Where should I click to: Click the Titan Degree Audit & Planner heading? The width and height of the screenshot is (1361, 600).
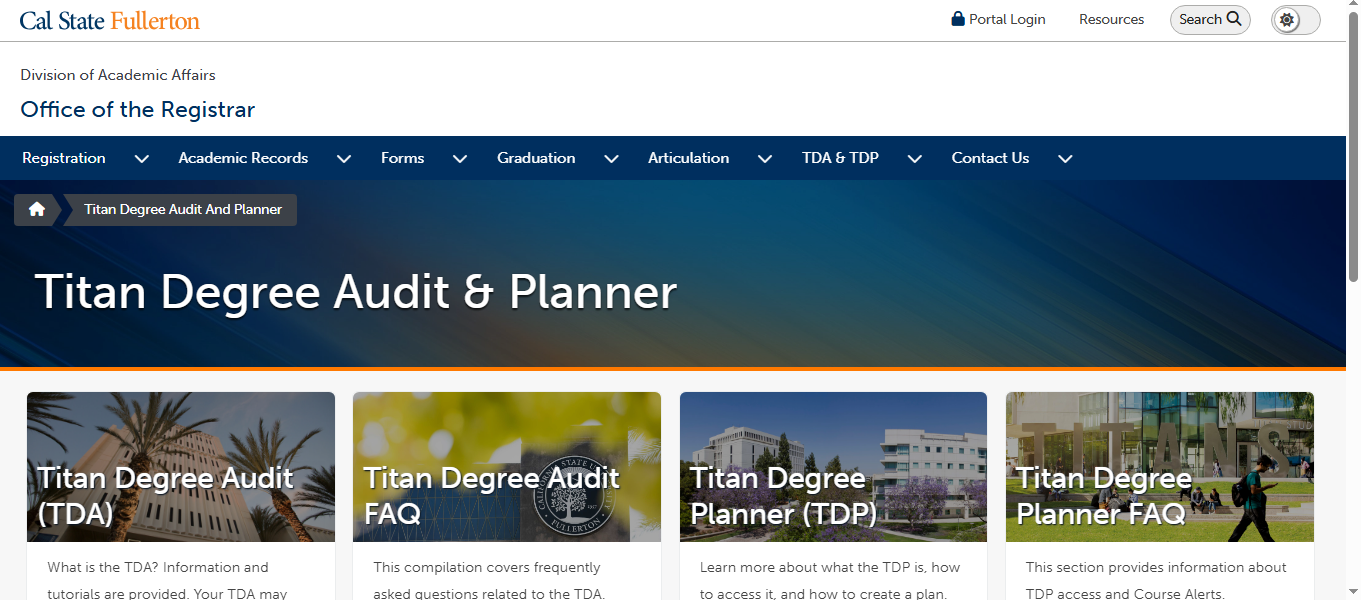(x=356, y=292)
